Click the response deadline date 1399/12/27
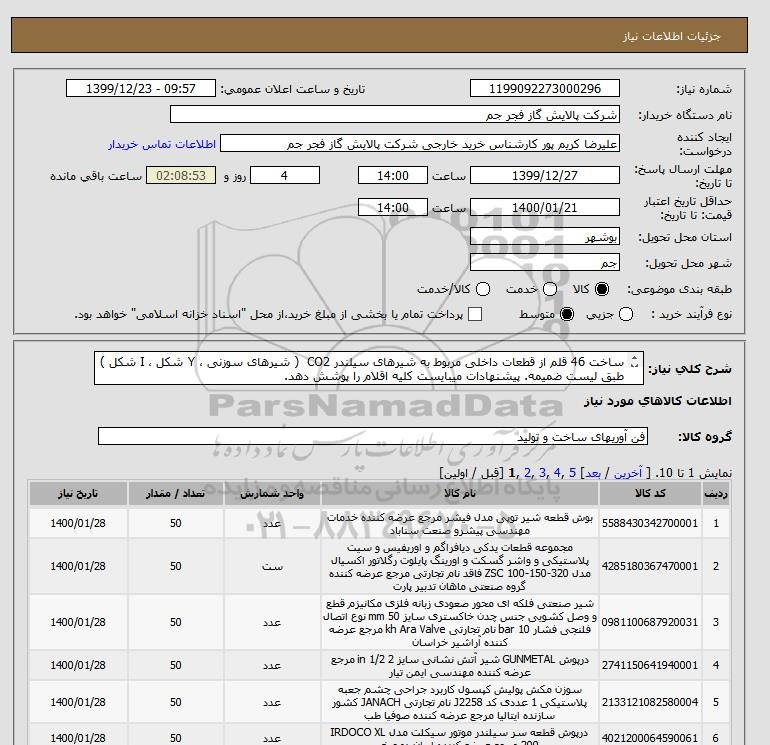Viewport: 770px width, 745px height. (x=545, y=175)
